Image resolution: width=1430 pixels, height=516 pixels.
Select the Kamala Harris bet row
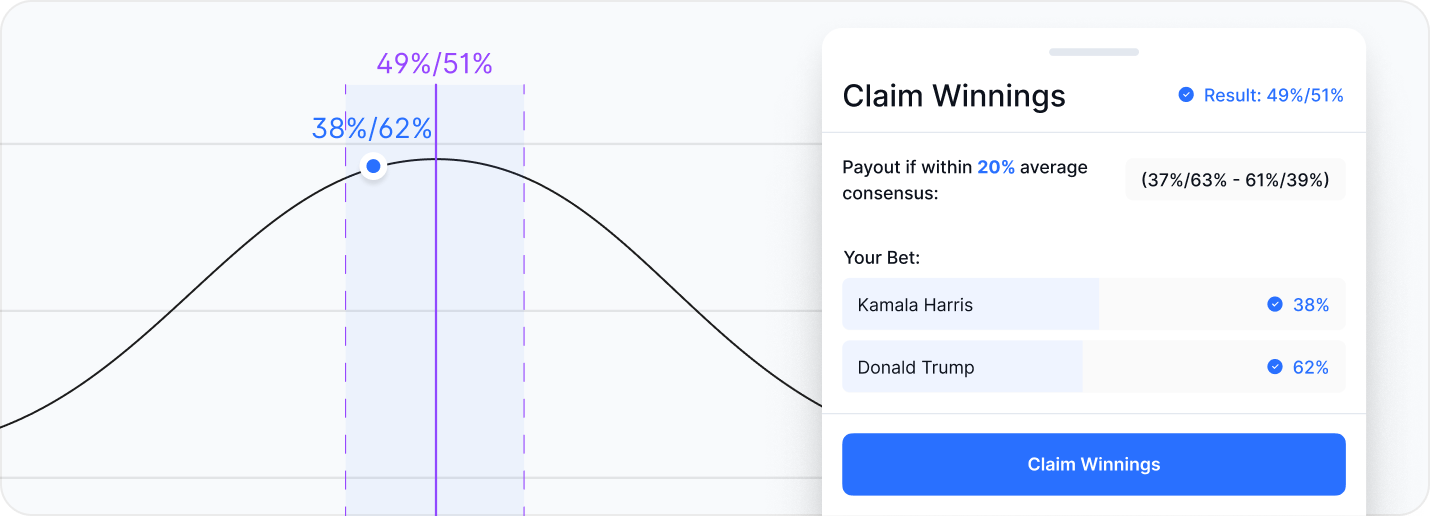tap(1093, 304)
